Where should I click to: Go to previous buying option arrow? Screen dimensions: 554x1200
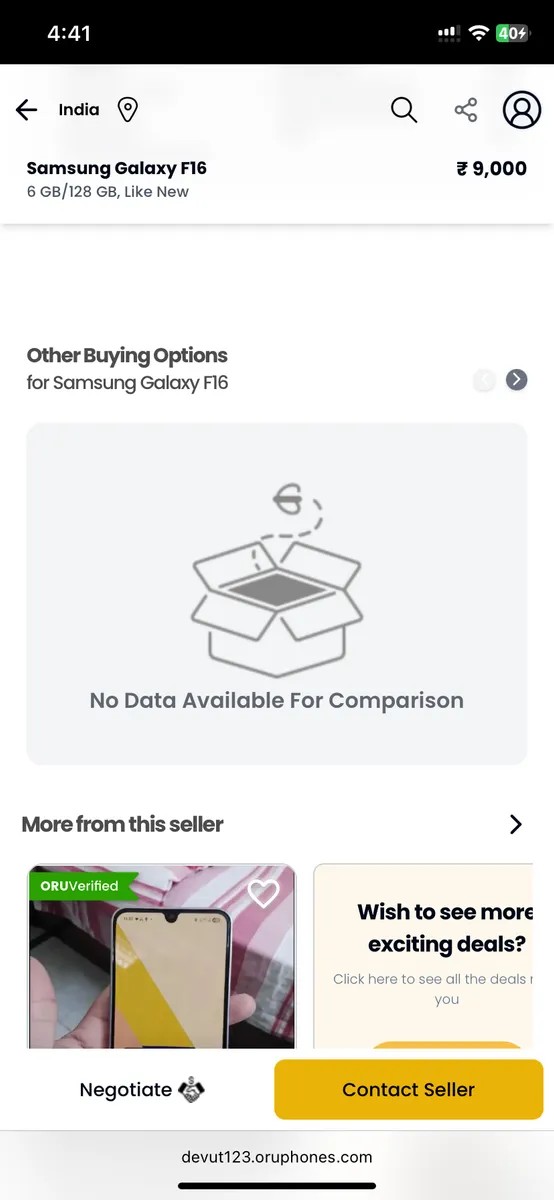(485, 380)
